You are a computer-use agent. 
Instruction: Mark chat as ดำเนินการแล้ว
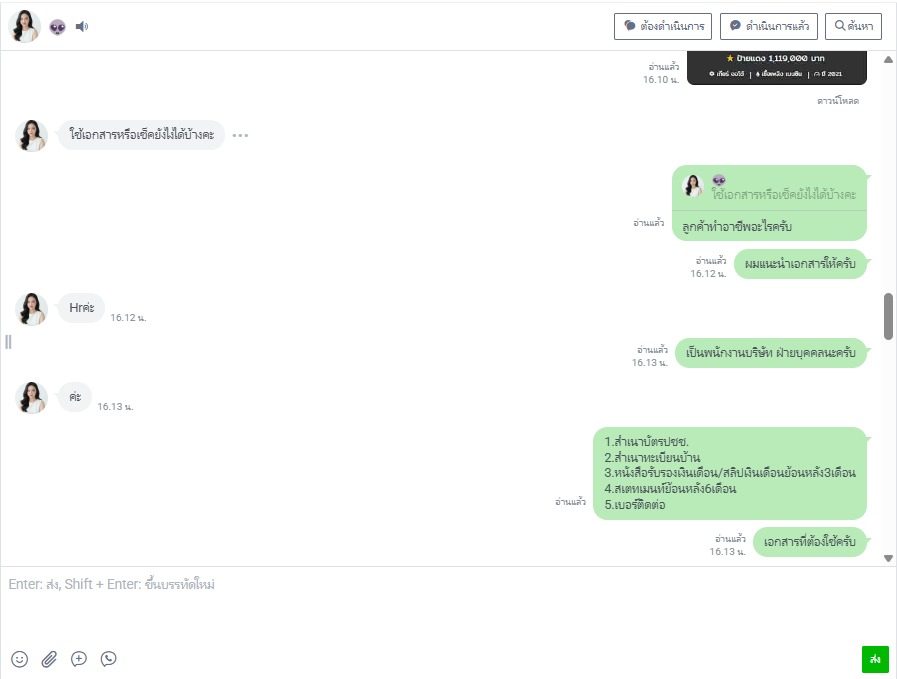(768, 26)
